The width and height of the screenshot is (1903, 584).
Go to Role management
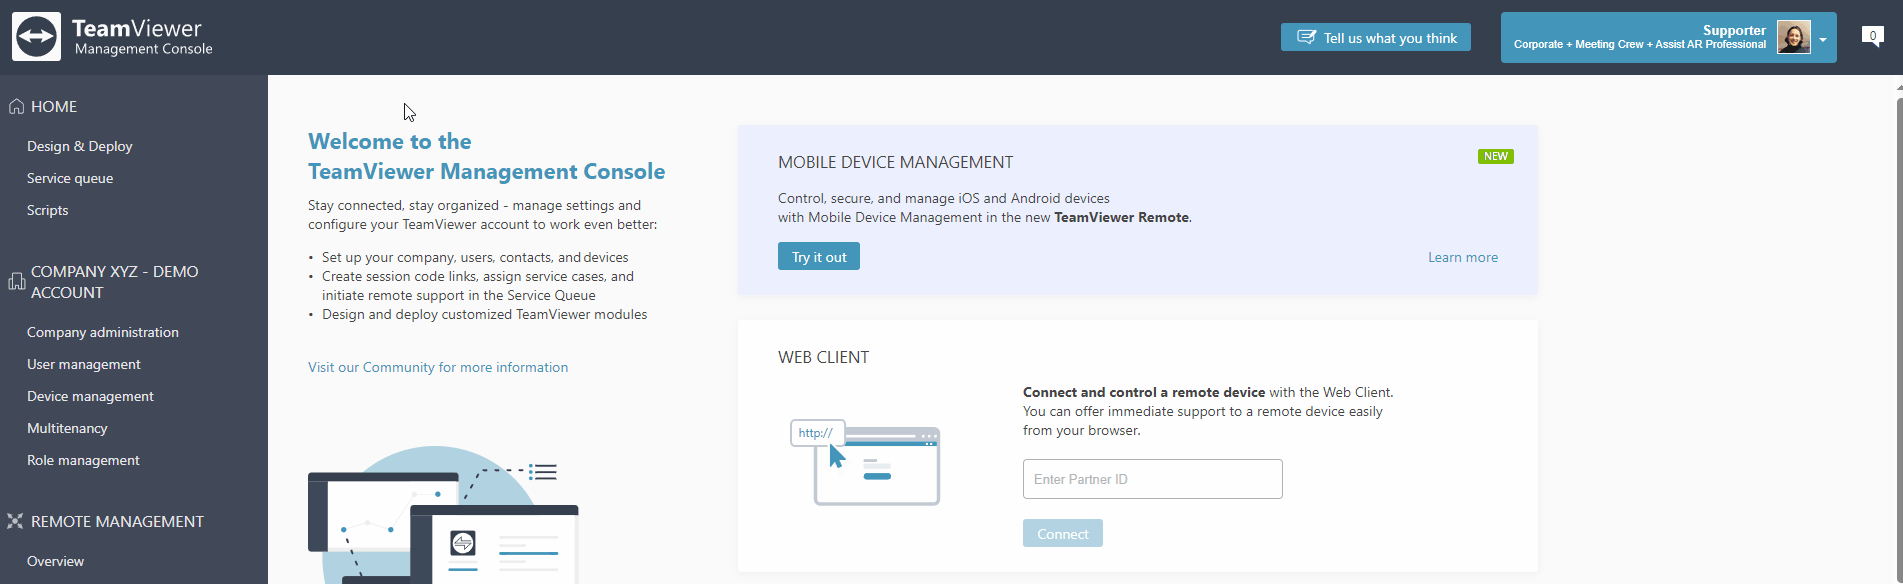pos(83,460)
